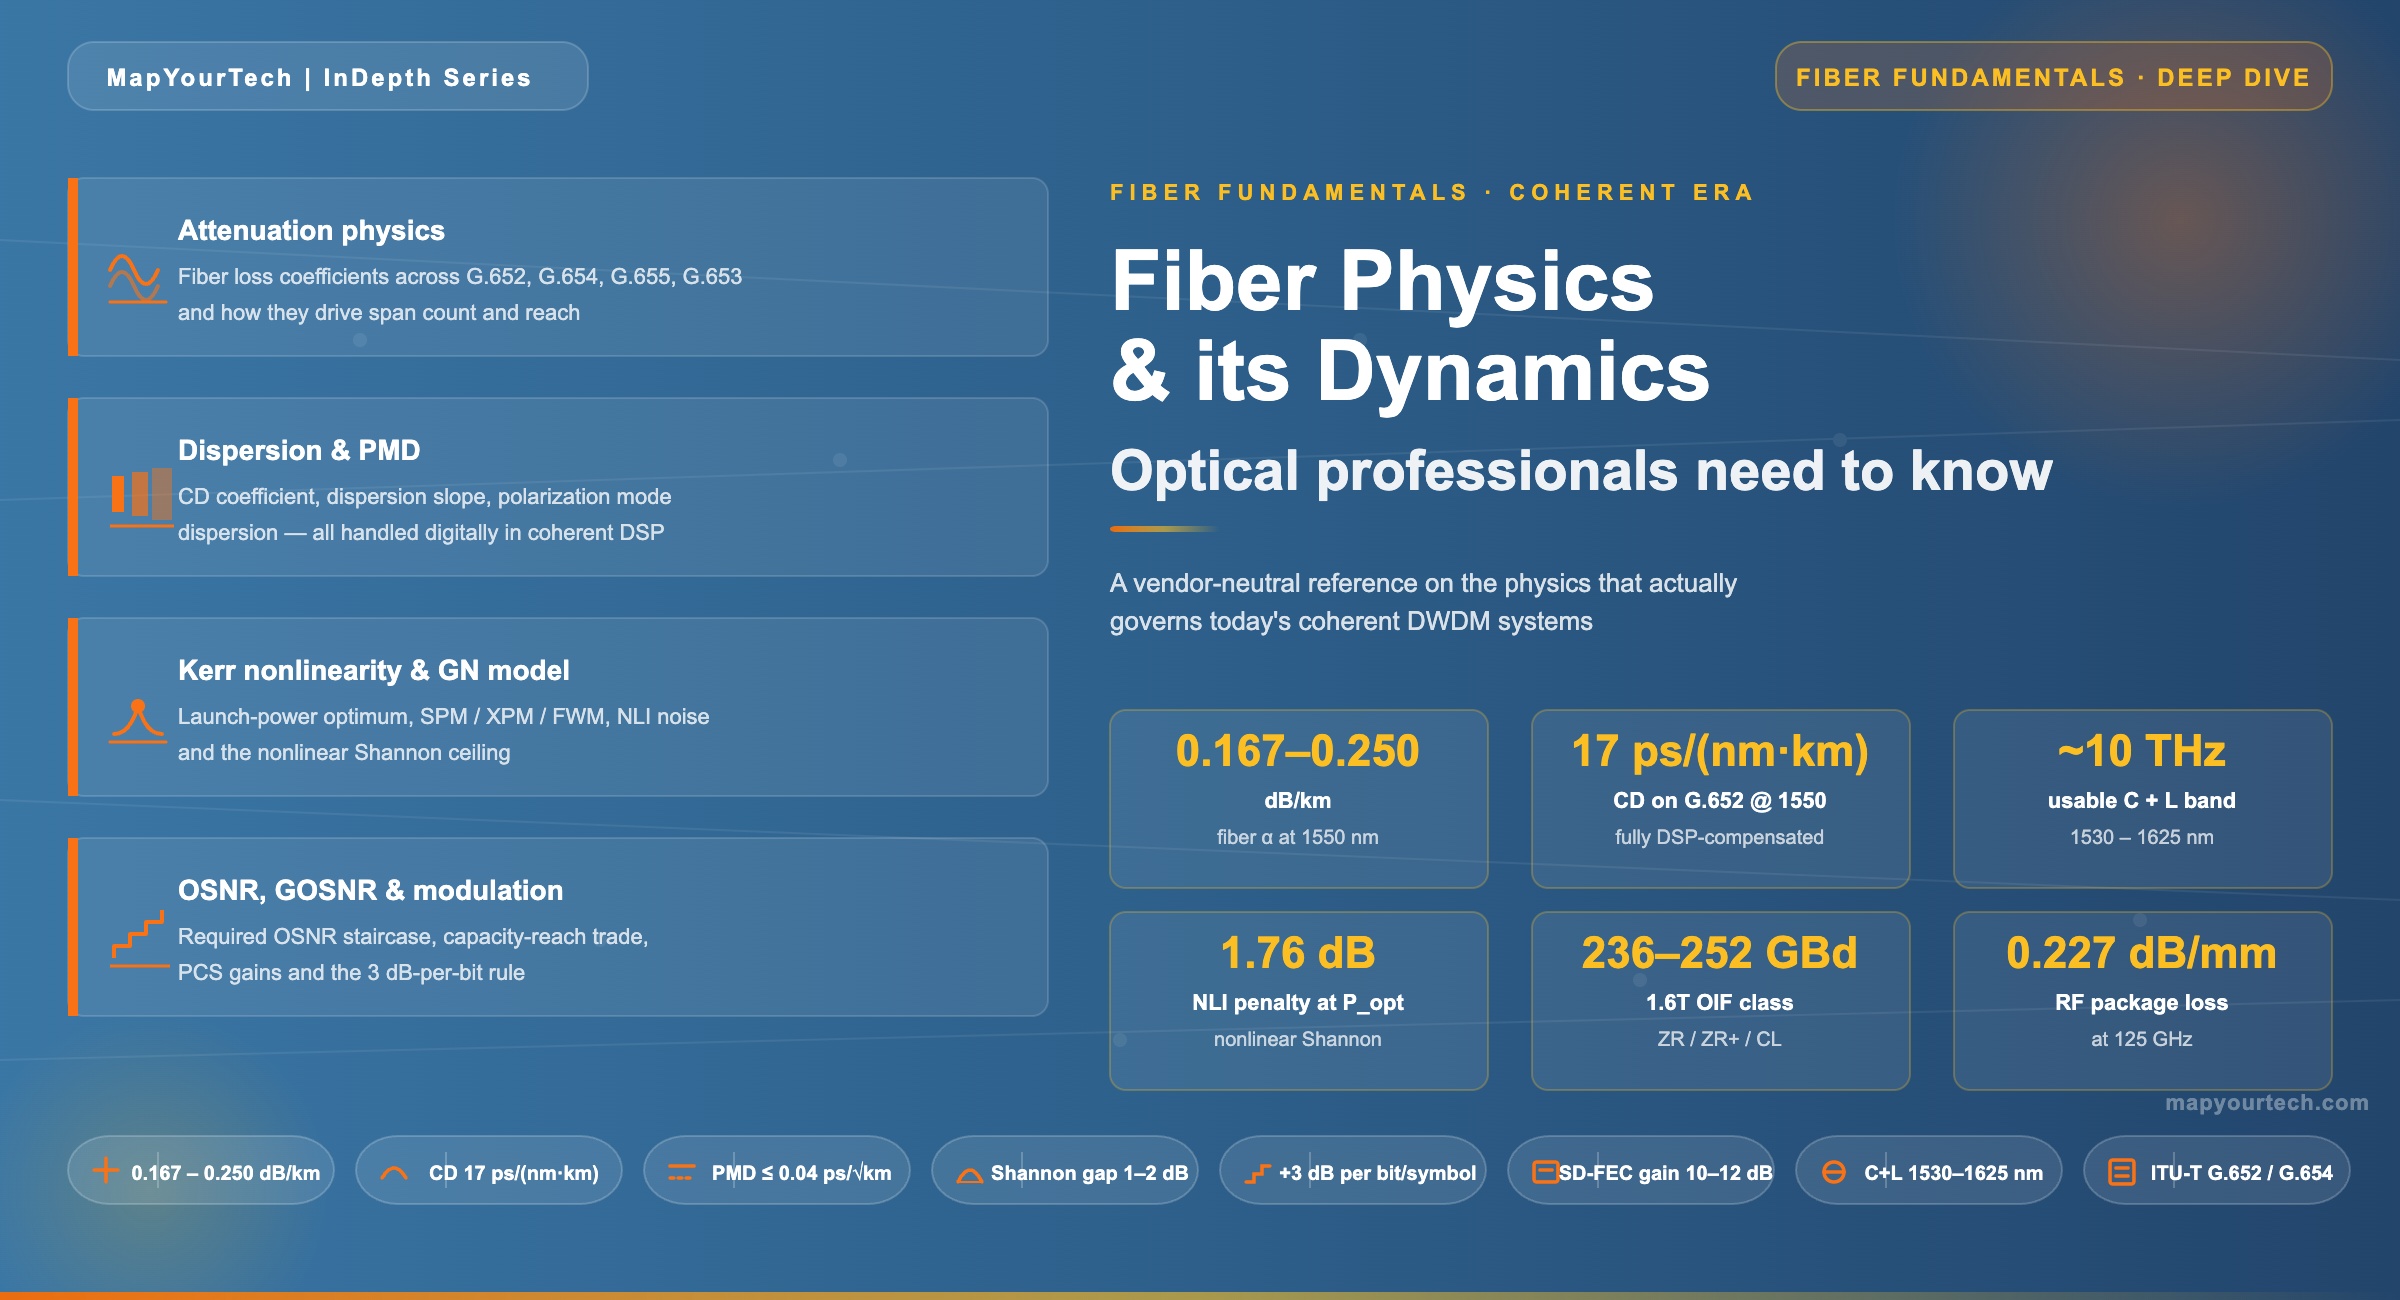Click the step icon in +3 dB per bit/symbol pill

pyautogui.click(x=1257, y=1173)
